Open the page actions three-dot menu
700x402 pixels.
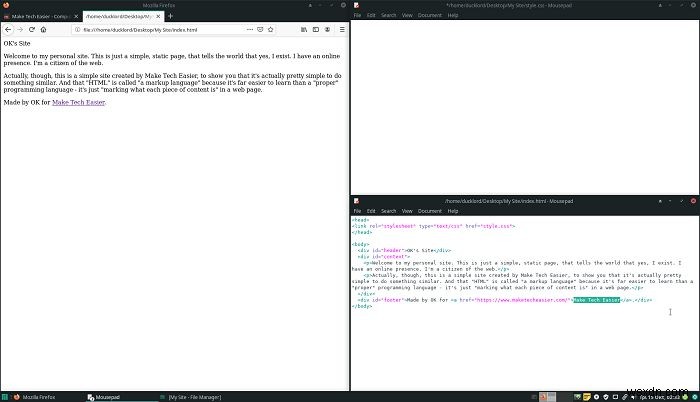250,29
